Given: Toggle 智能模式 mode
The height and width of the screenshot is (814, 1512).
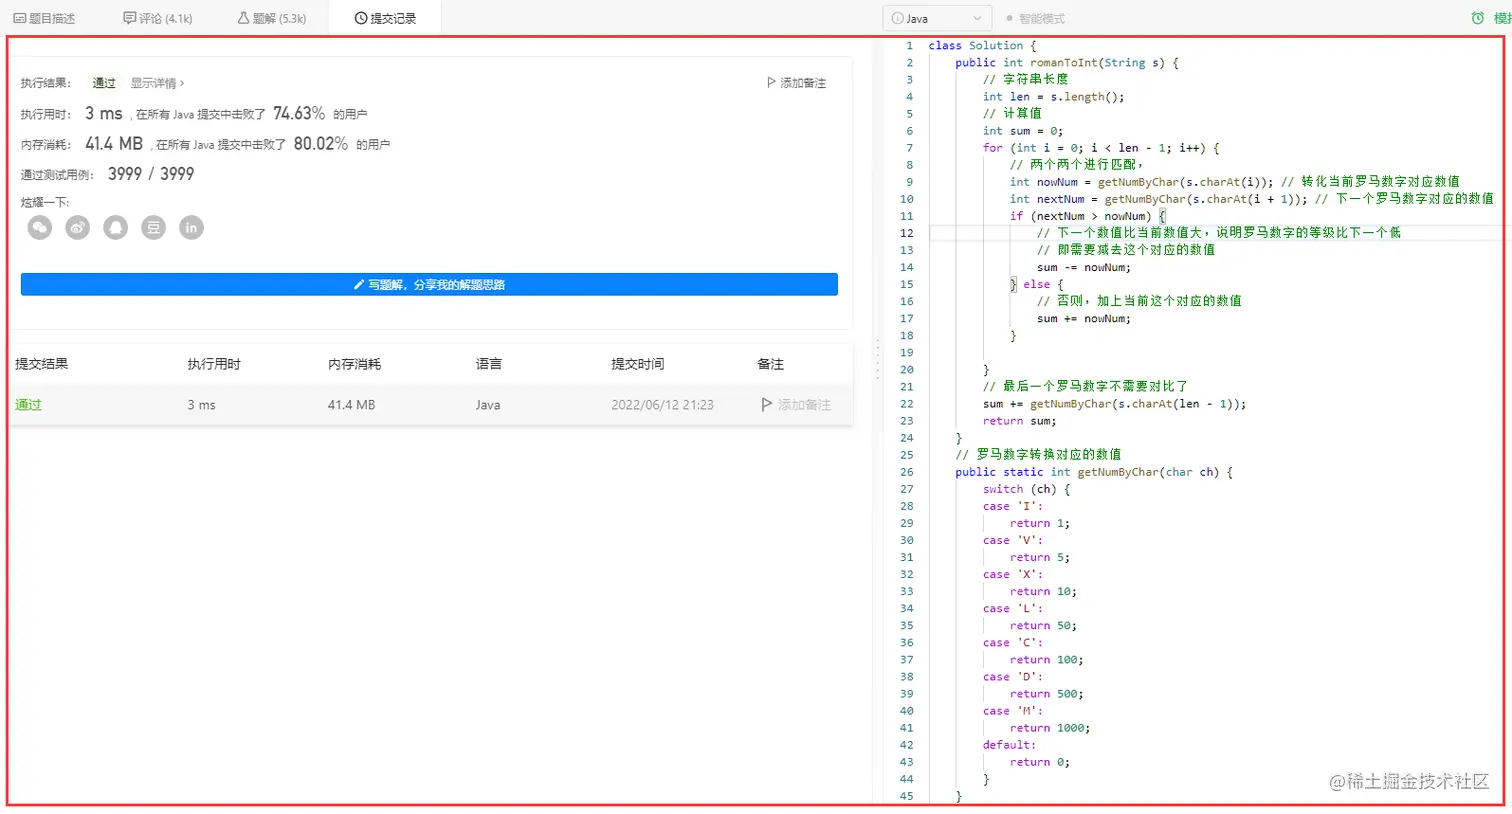Looking at the screenshot, I should (1036, 18).
